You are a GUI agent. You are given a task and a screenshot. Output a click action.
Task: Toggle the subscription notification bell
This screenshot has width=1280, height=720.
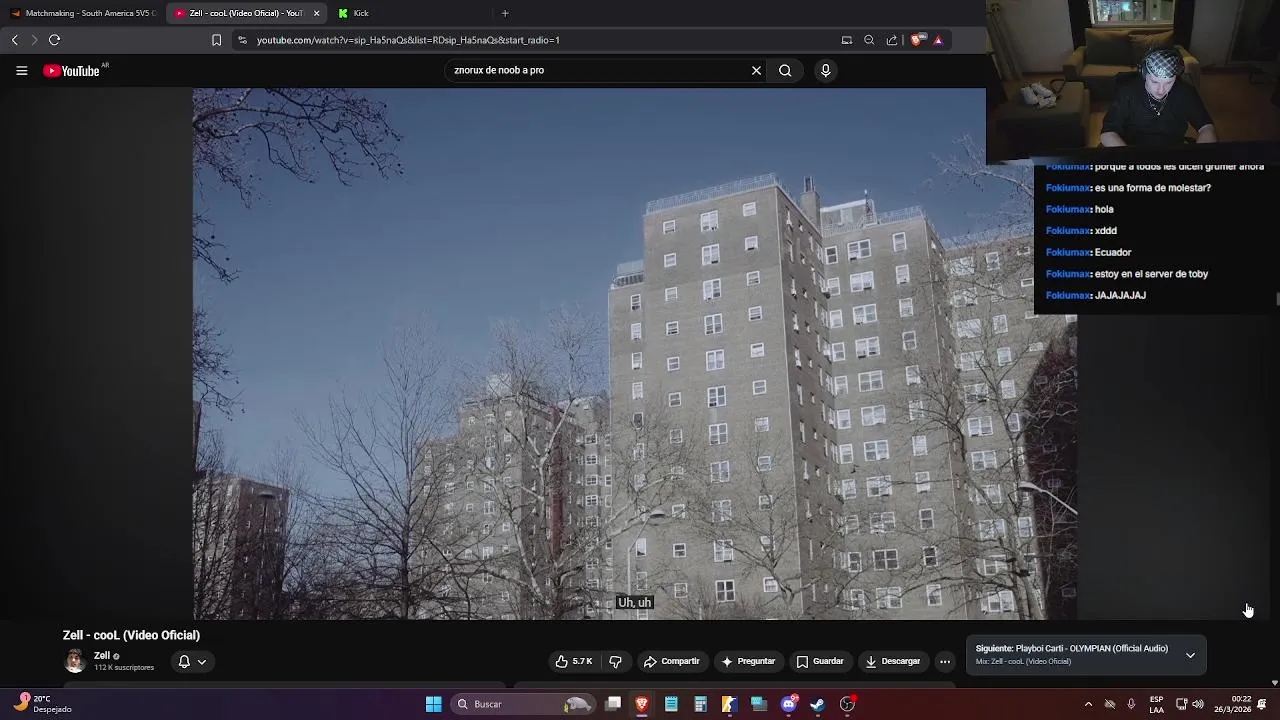pyautogui.click(x=184, y=661)
